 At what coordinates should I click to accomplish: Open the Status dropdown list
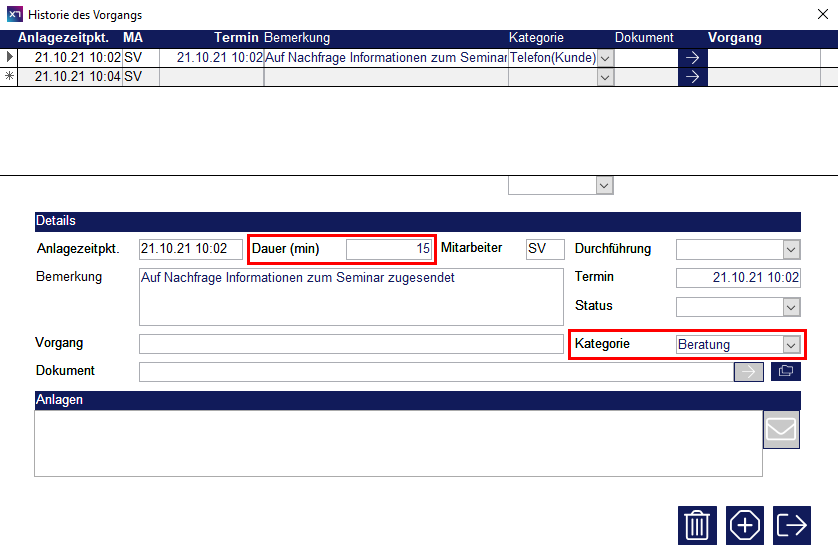(x=791, y=307)
